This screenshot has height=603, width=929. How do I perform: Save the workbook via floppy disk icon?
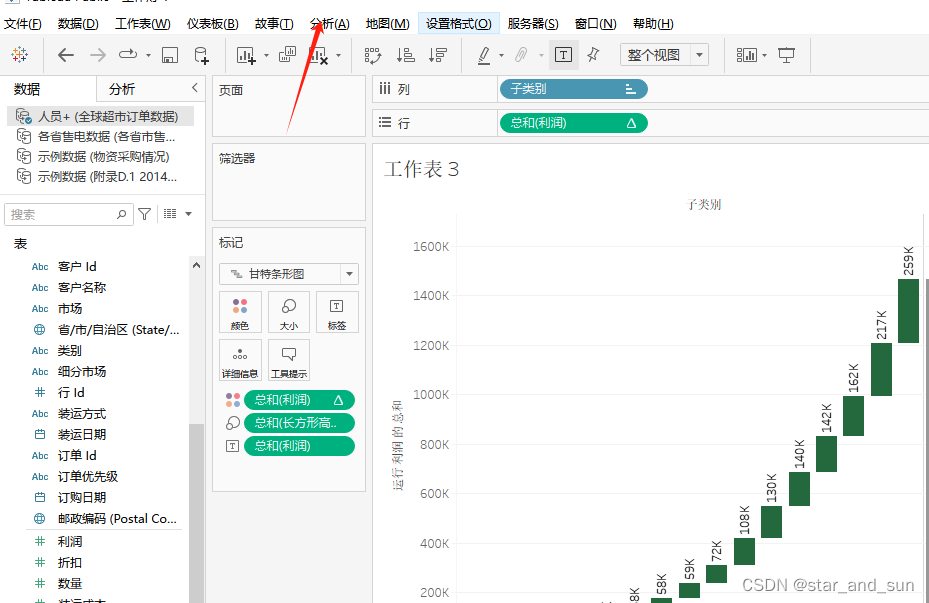point(170,56)
